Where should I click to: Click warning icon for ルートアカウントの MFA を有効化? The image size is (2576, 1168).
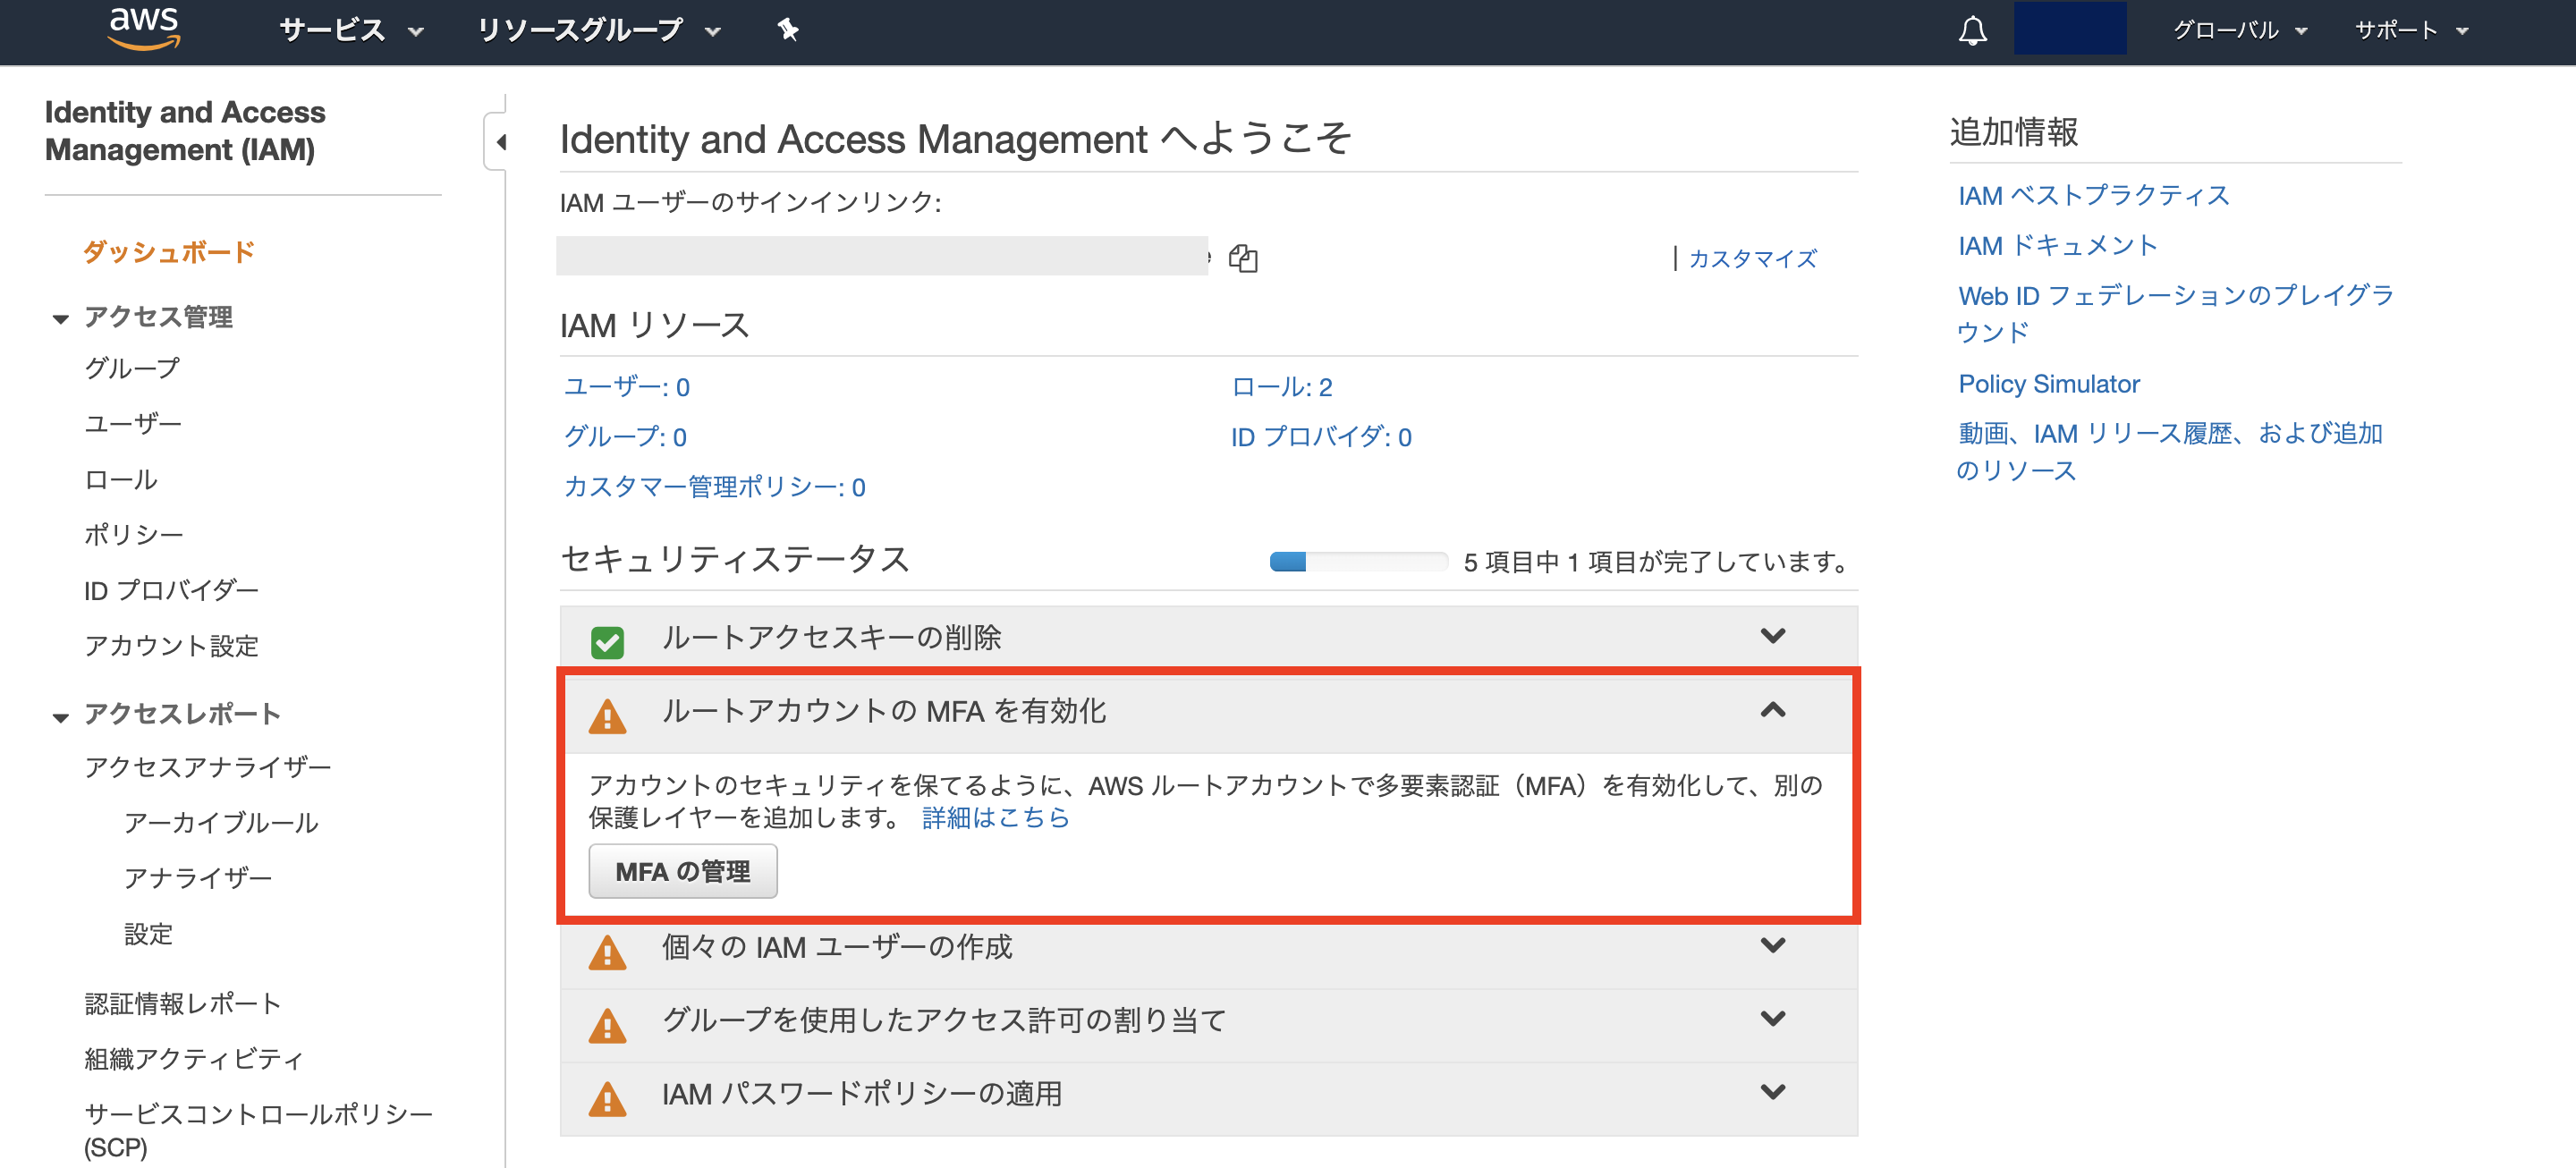pyautogui.click(x=607, y=716)
